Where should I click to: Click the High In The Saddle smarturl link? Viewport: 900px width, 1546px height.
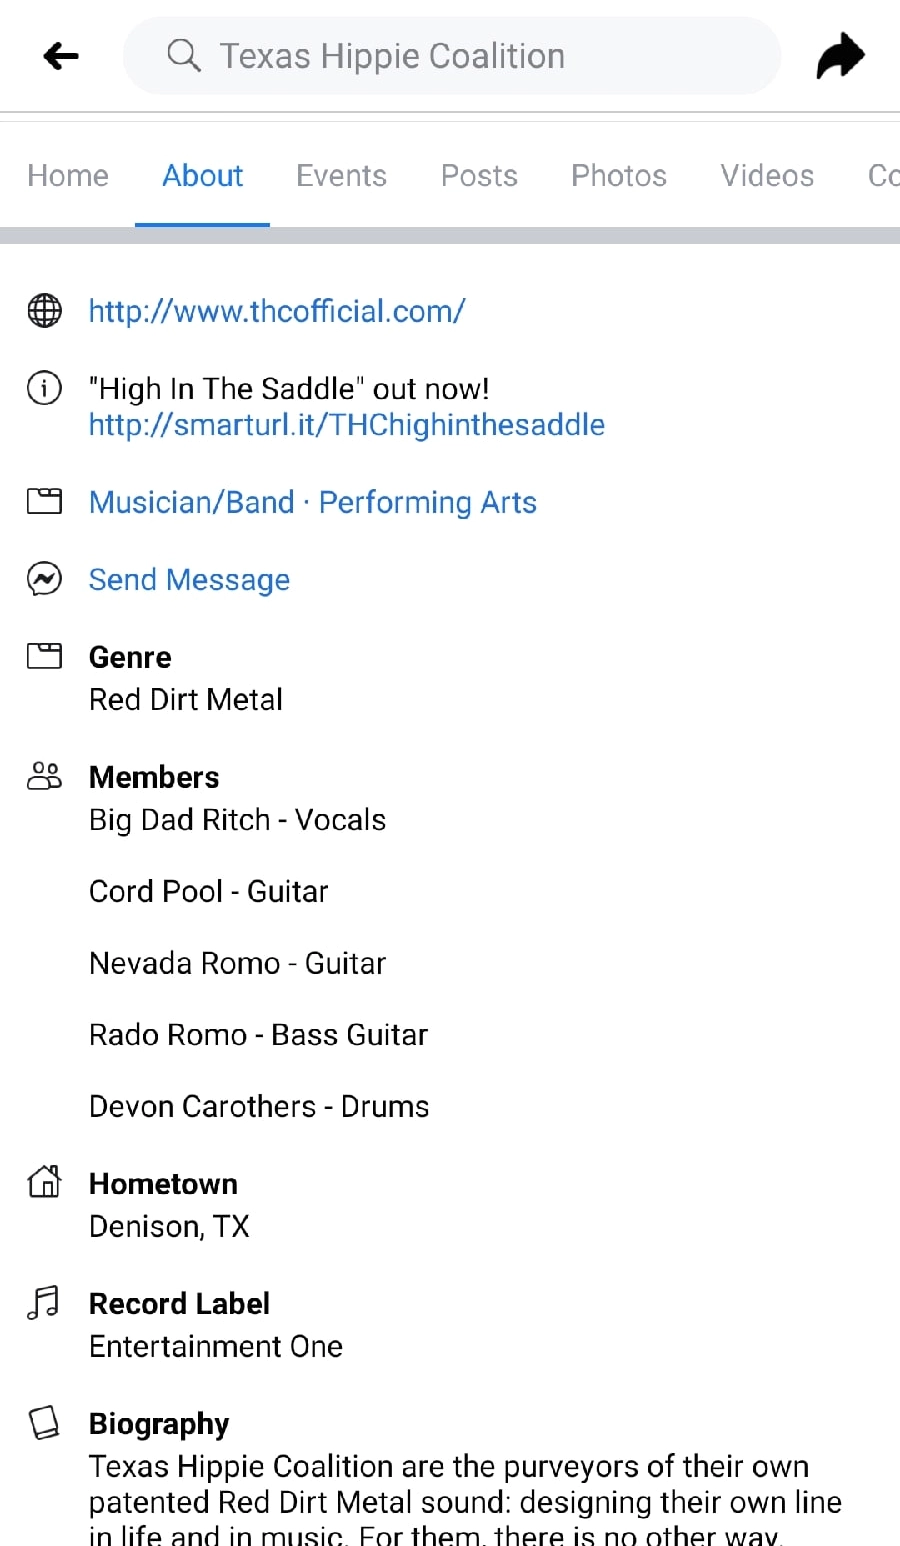tap(346, 424)
